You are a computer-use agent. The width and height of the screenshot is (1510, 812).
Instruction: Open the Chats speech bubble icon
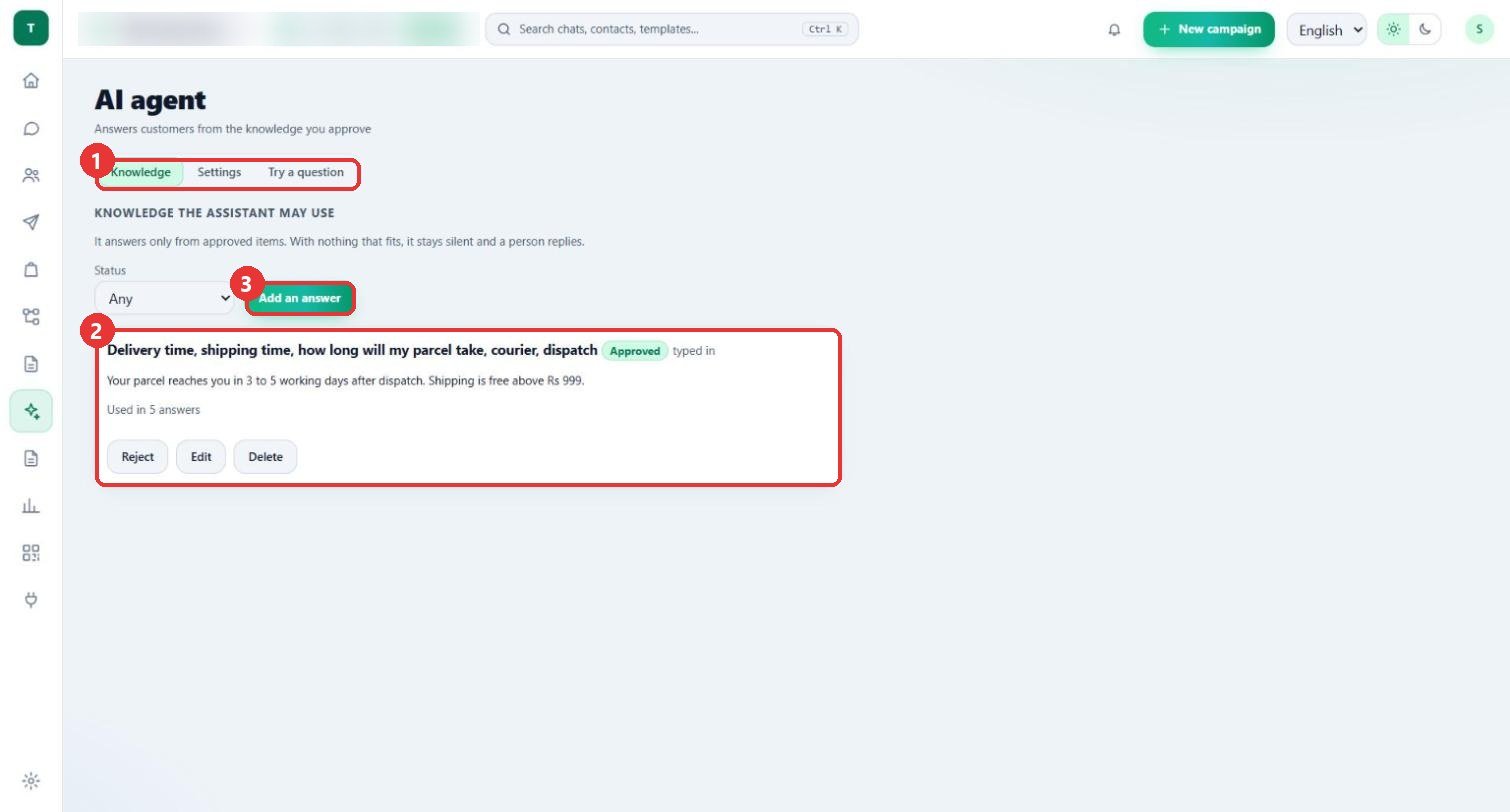tap(31, 128)
